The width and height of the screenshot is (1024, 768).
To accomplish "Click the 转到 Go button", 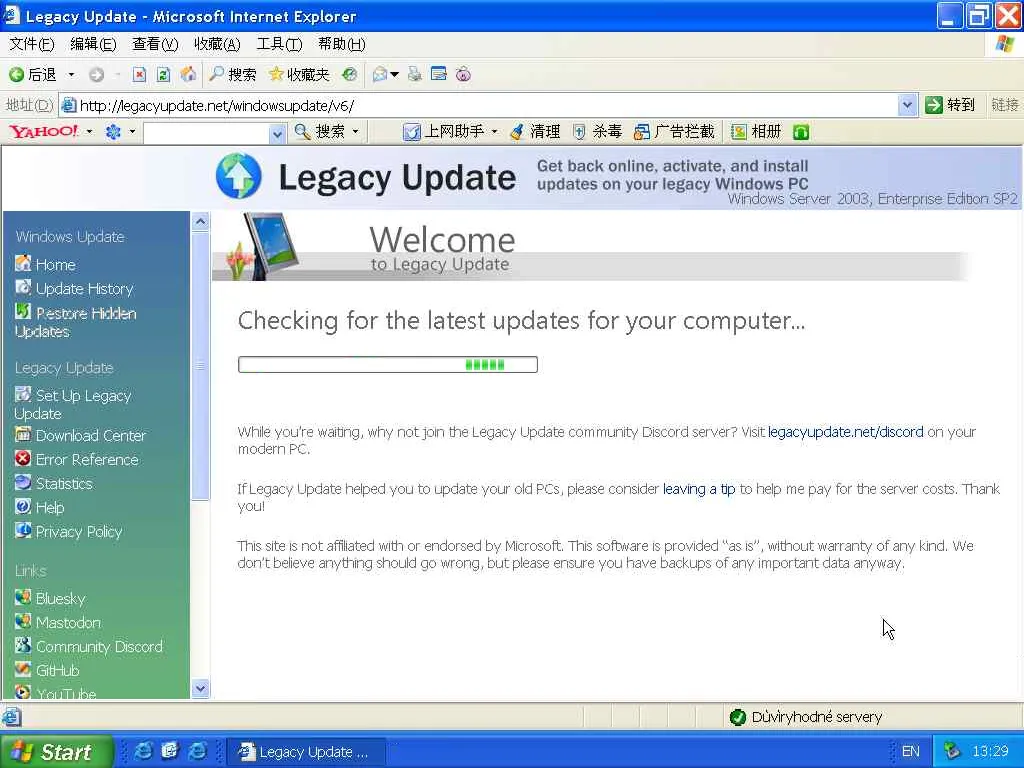I will coord(950,105).
